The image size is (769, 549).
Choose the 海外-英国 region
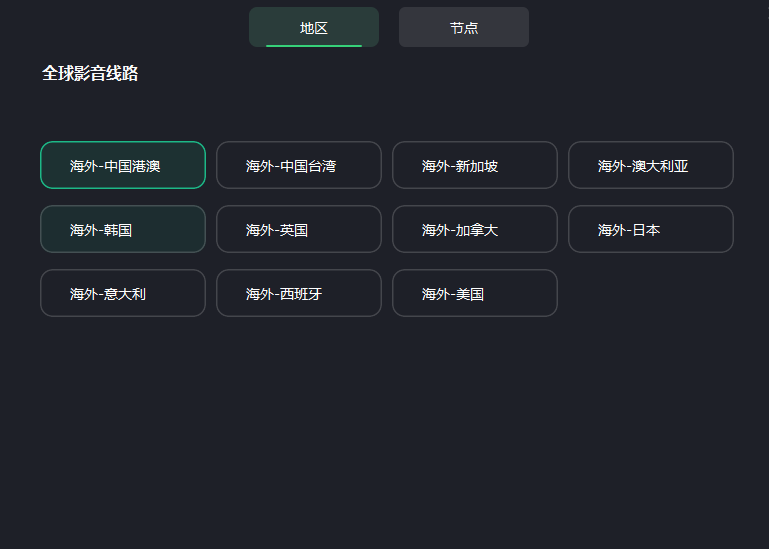pyautogui.click(x=299, y=229)
